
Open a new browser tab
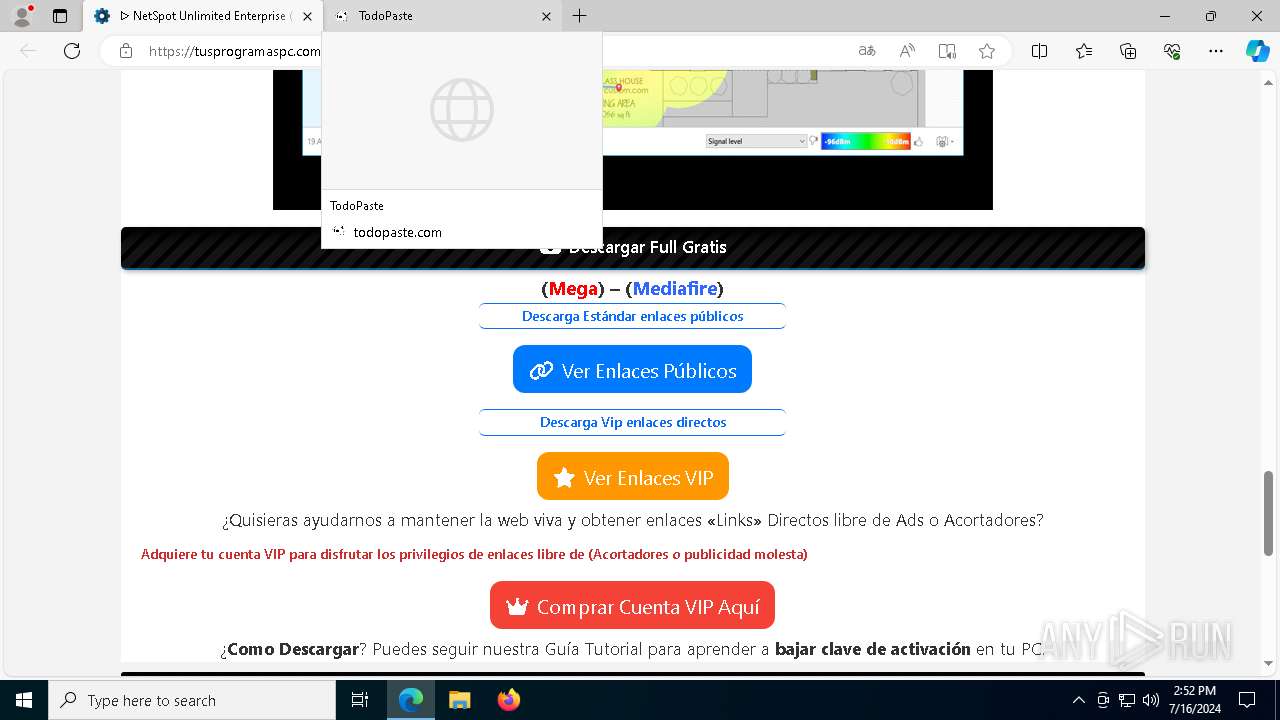(580, 16)
